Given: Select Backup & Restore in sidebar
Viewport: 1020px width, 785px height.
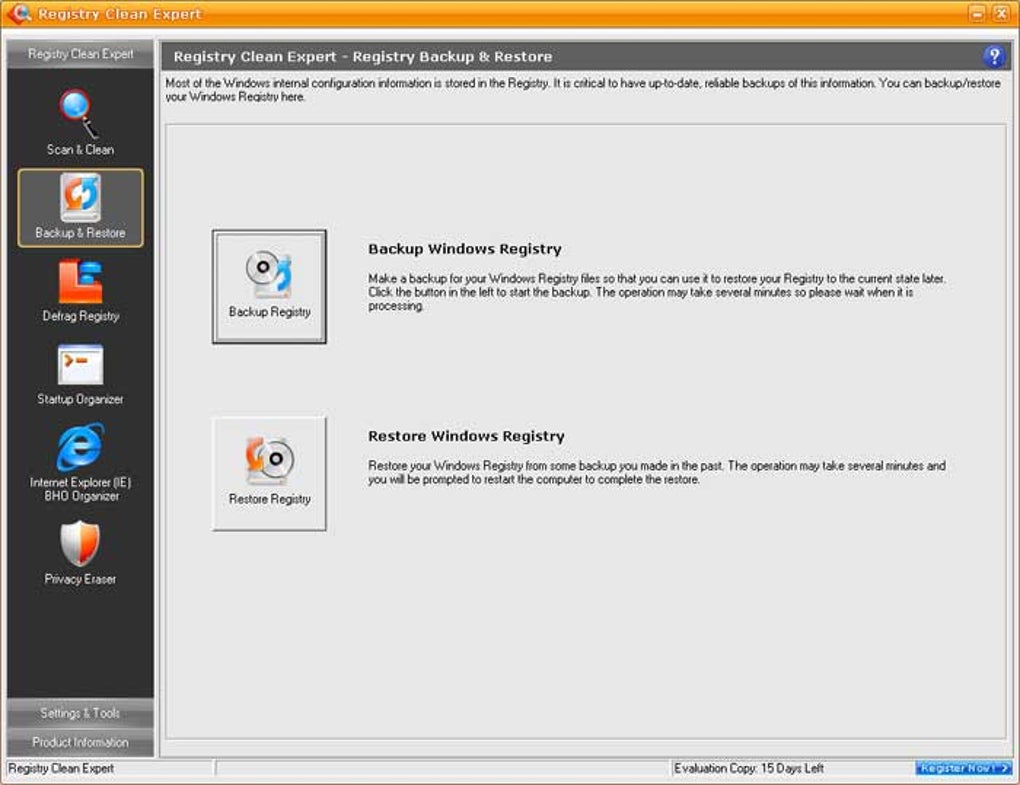Looking at the screenshot, I should tap(80, 207).
